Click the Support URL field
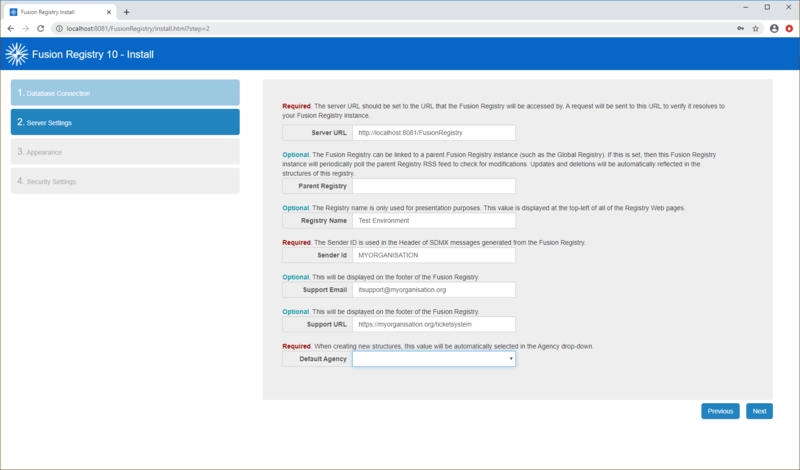This screenshot has height=470, width=800. click(434, 324)
